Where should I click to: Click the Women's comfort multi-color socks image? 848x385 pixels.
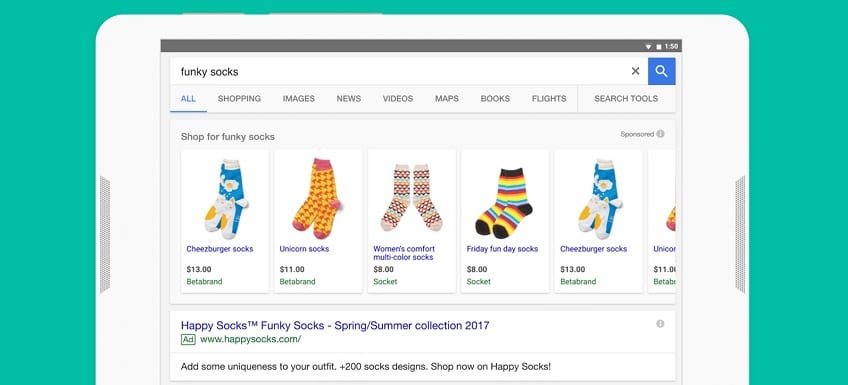click(x=411, y=197)
